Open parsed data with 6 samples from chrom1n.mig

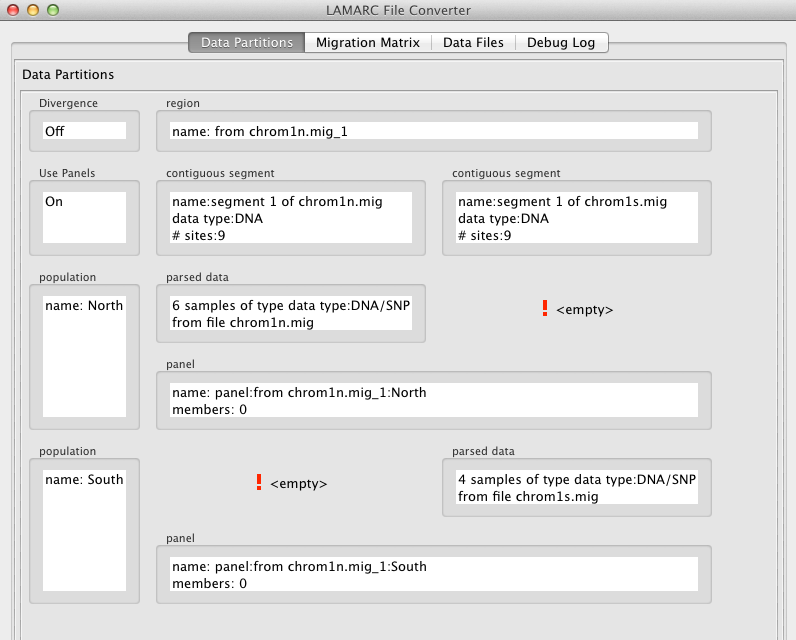(x=291, y=313)
